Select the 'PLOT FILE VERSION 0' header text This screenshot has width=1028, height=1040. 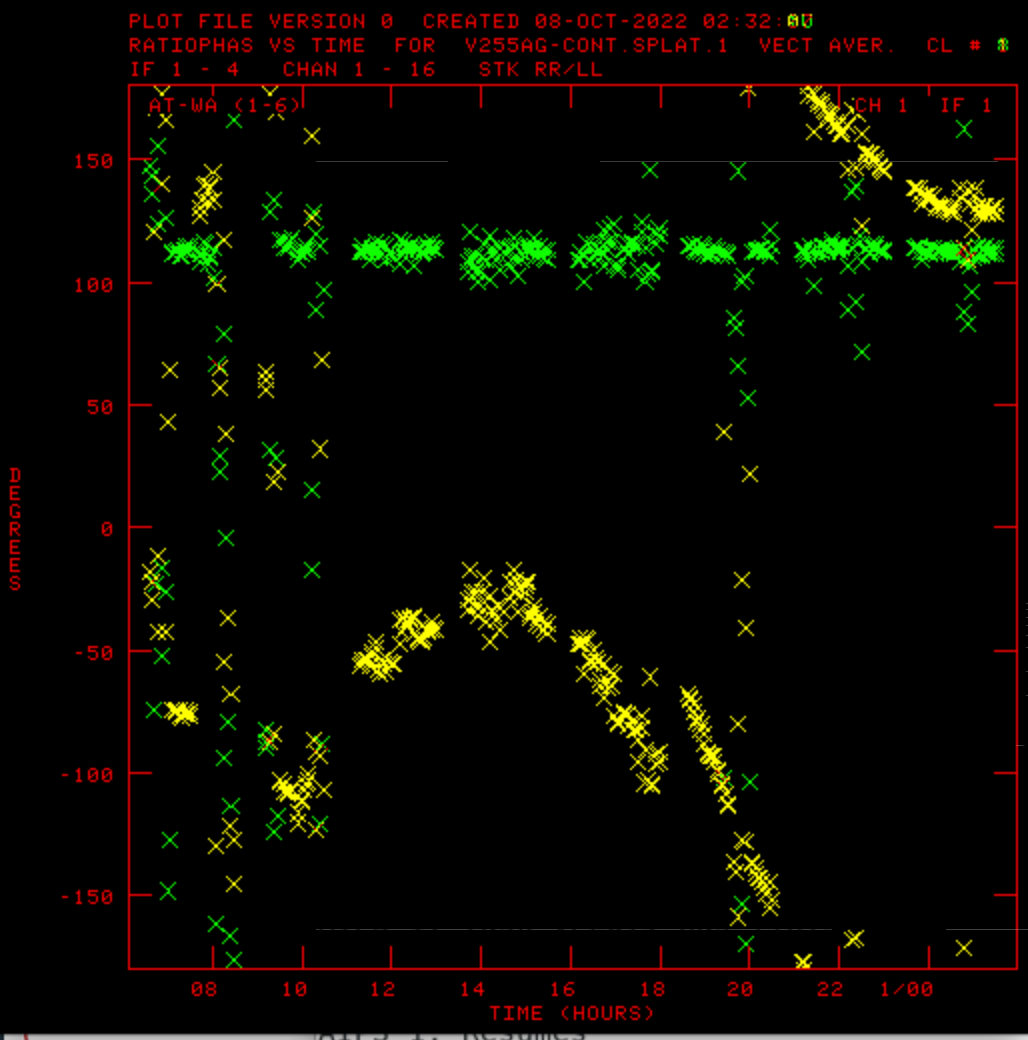[x=261, y=21]
